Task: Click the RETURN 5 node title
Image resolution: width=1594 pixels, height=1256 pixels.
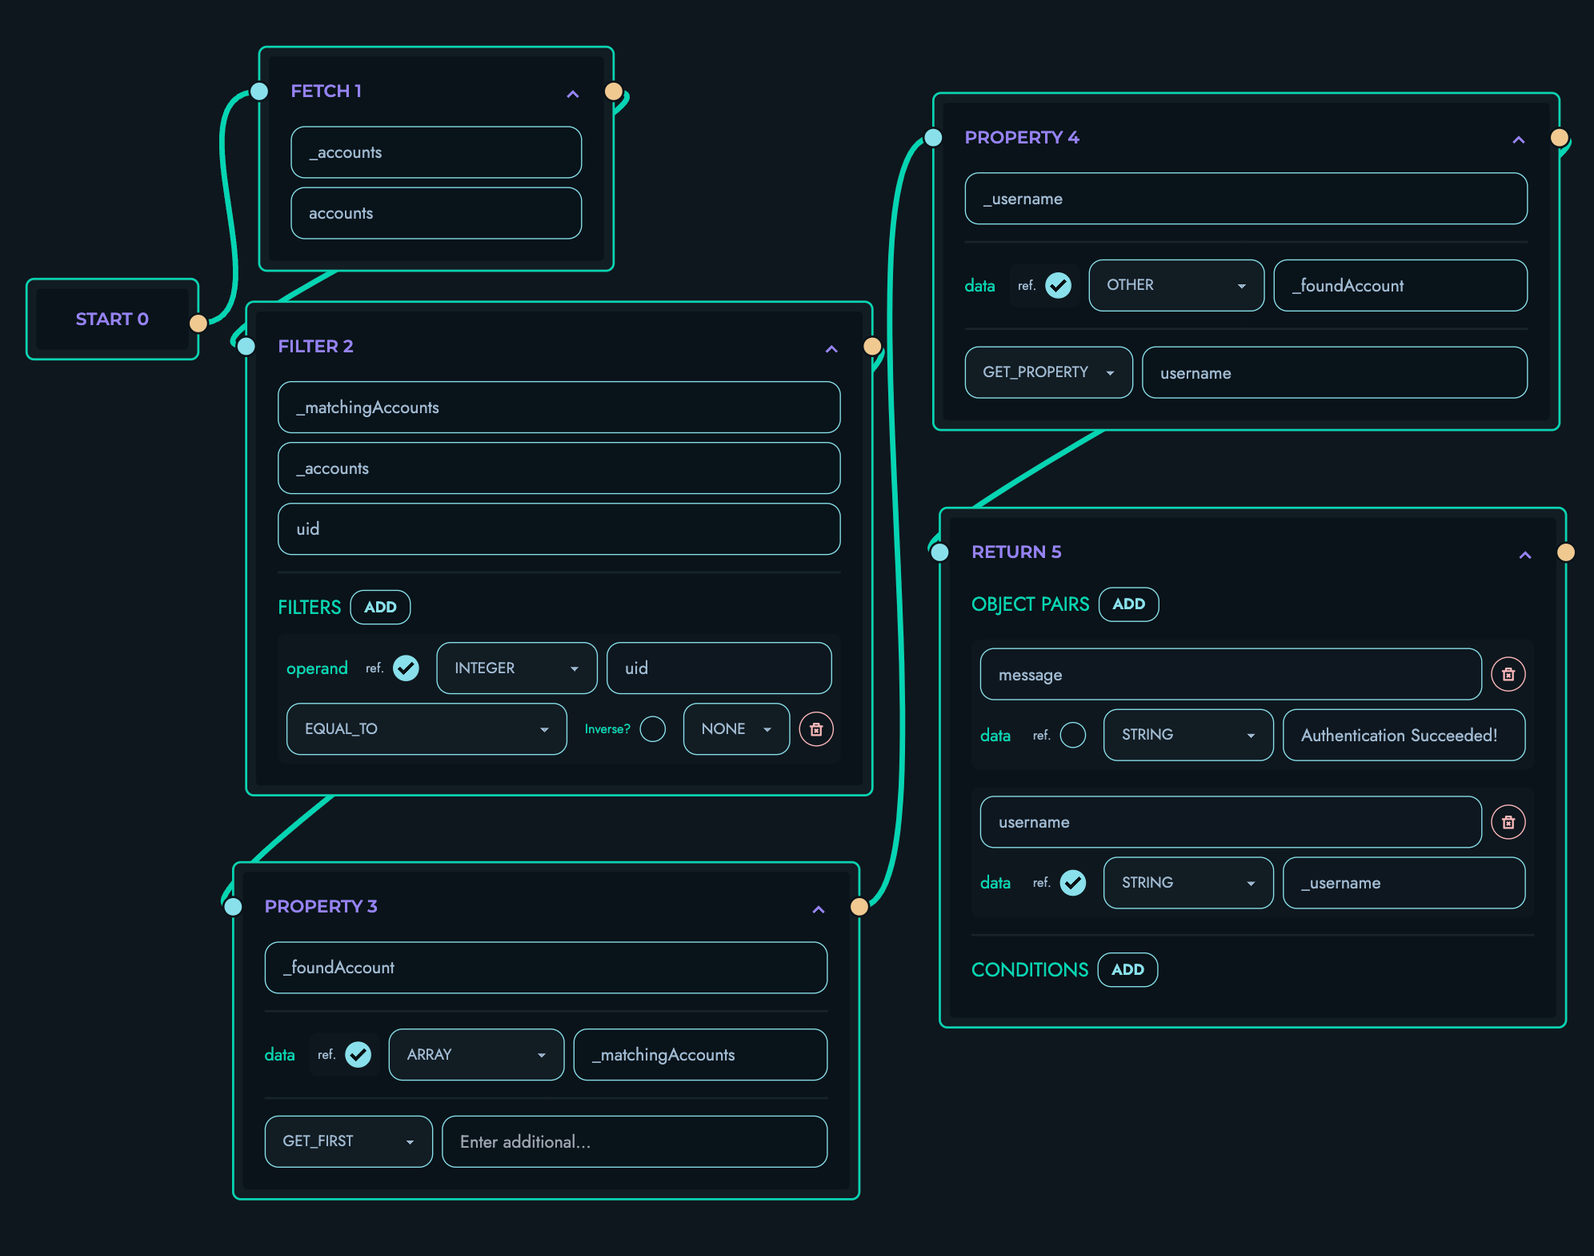Action: click(x=1016, y=552)
